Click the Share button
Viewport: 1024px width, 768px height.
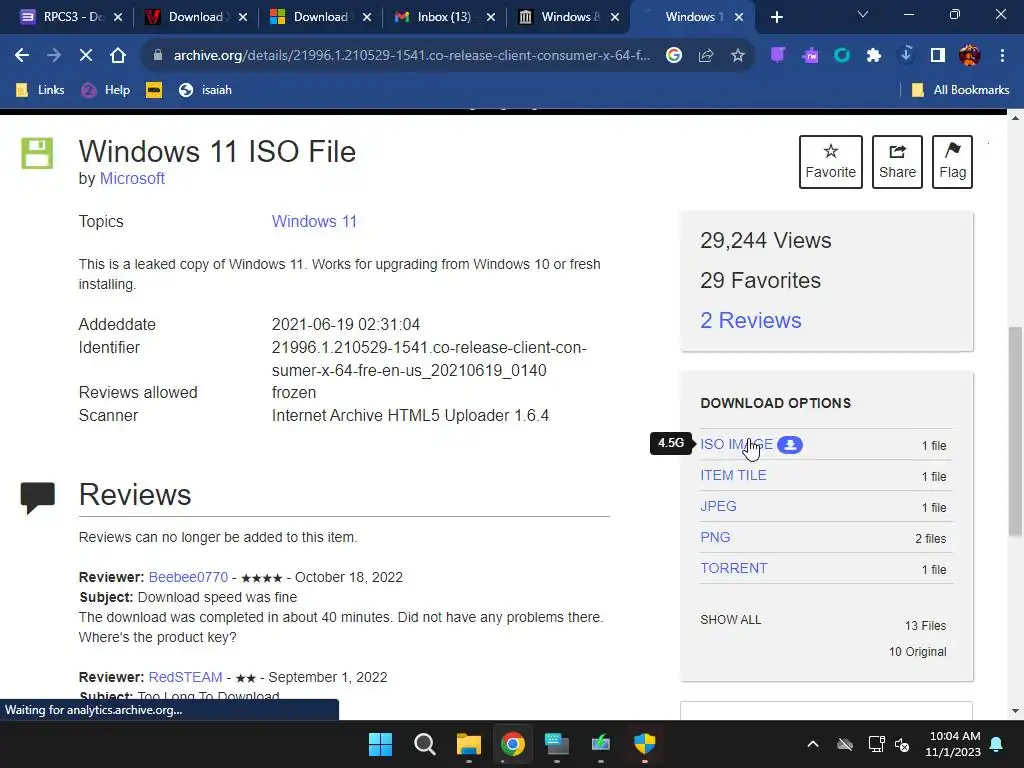897,162
